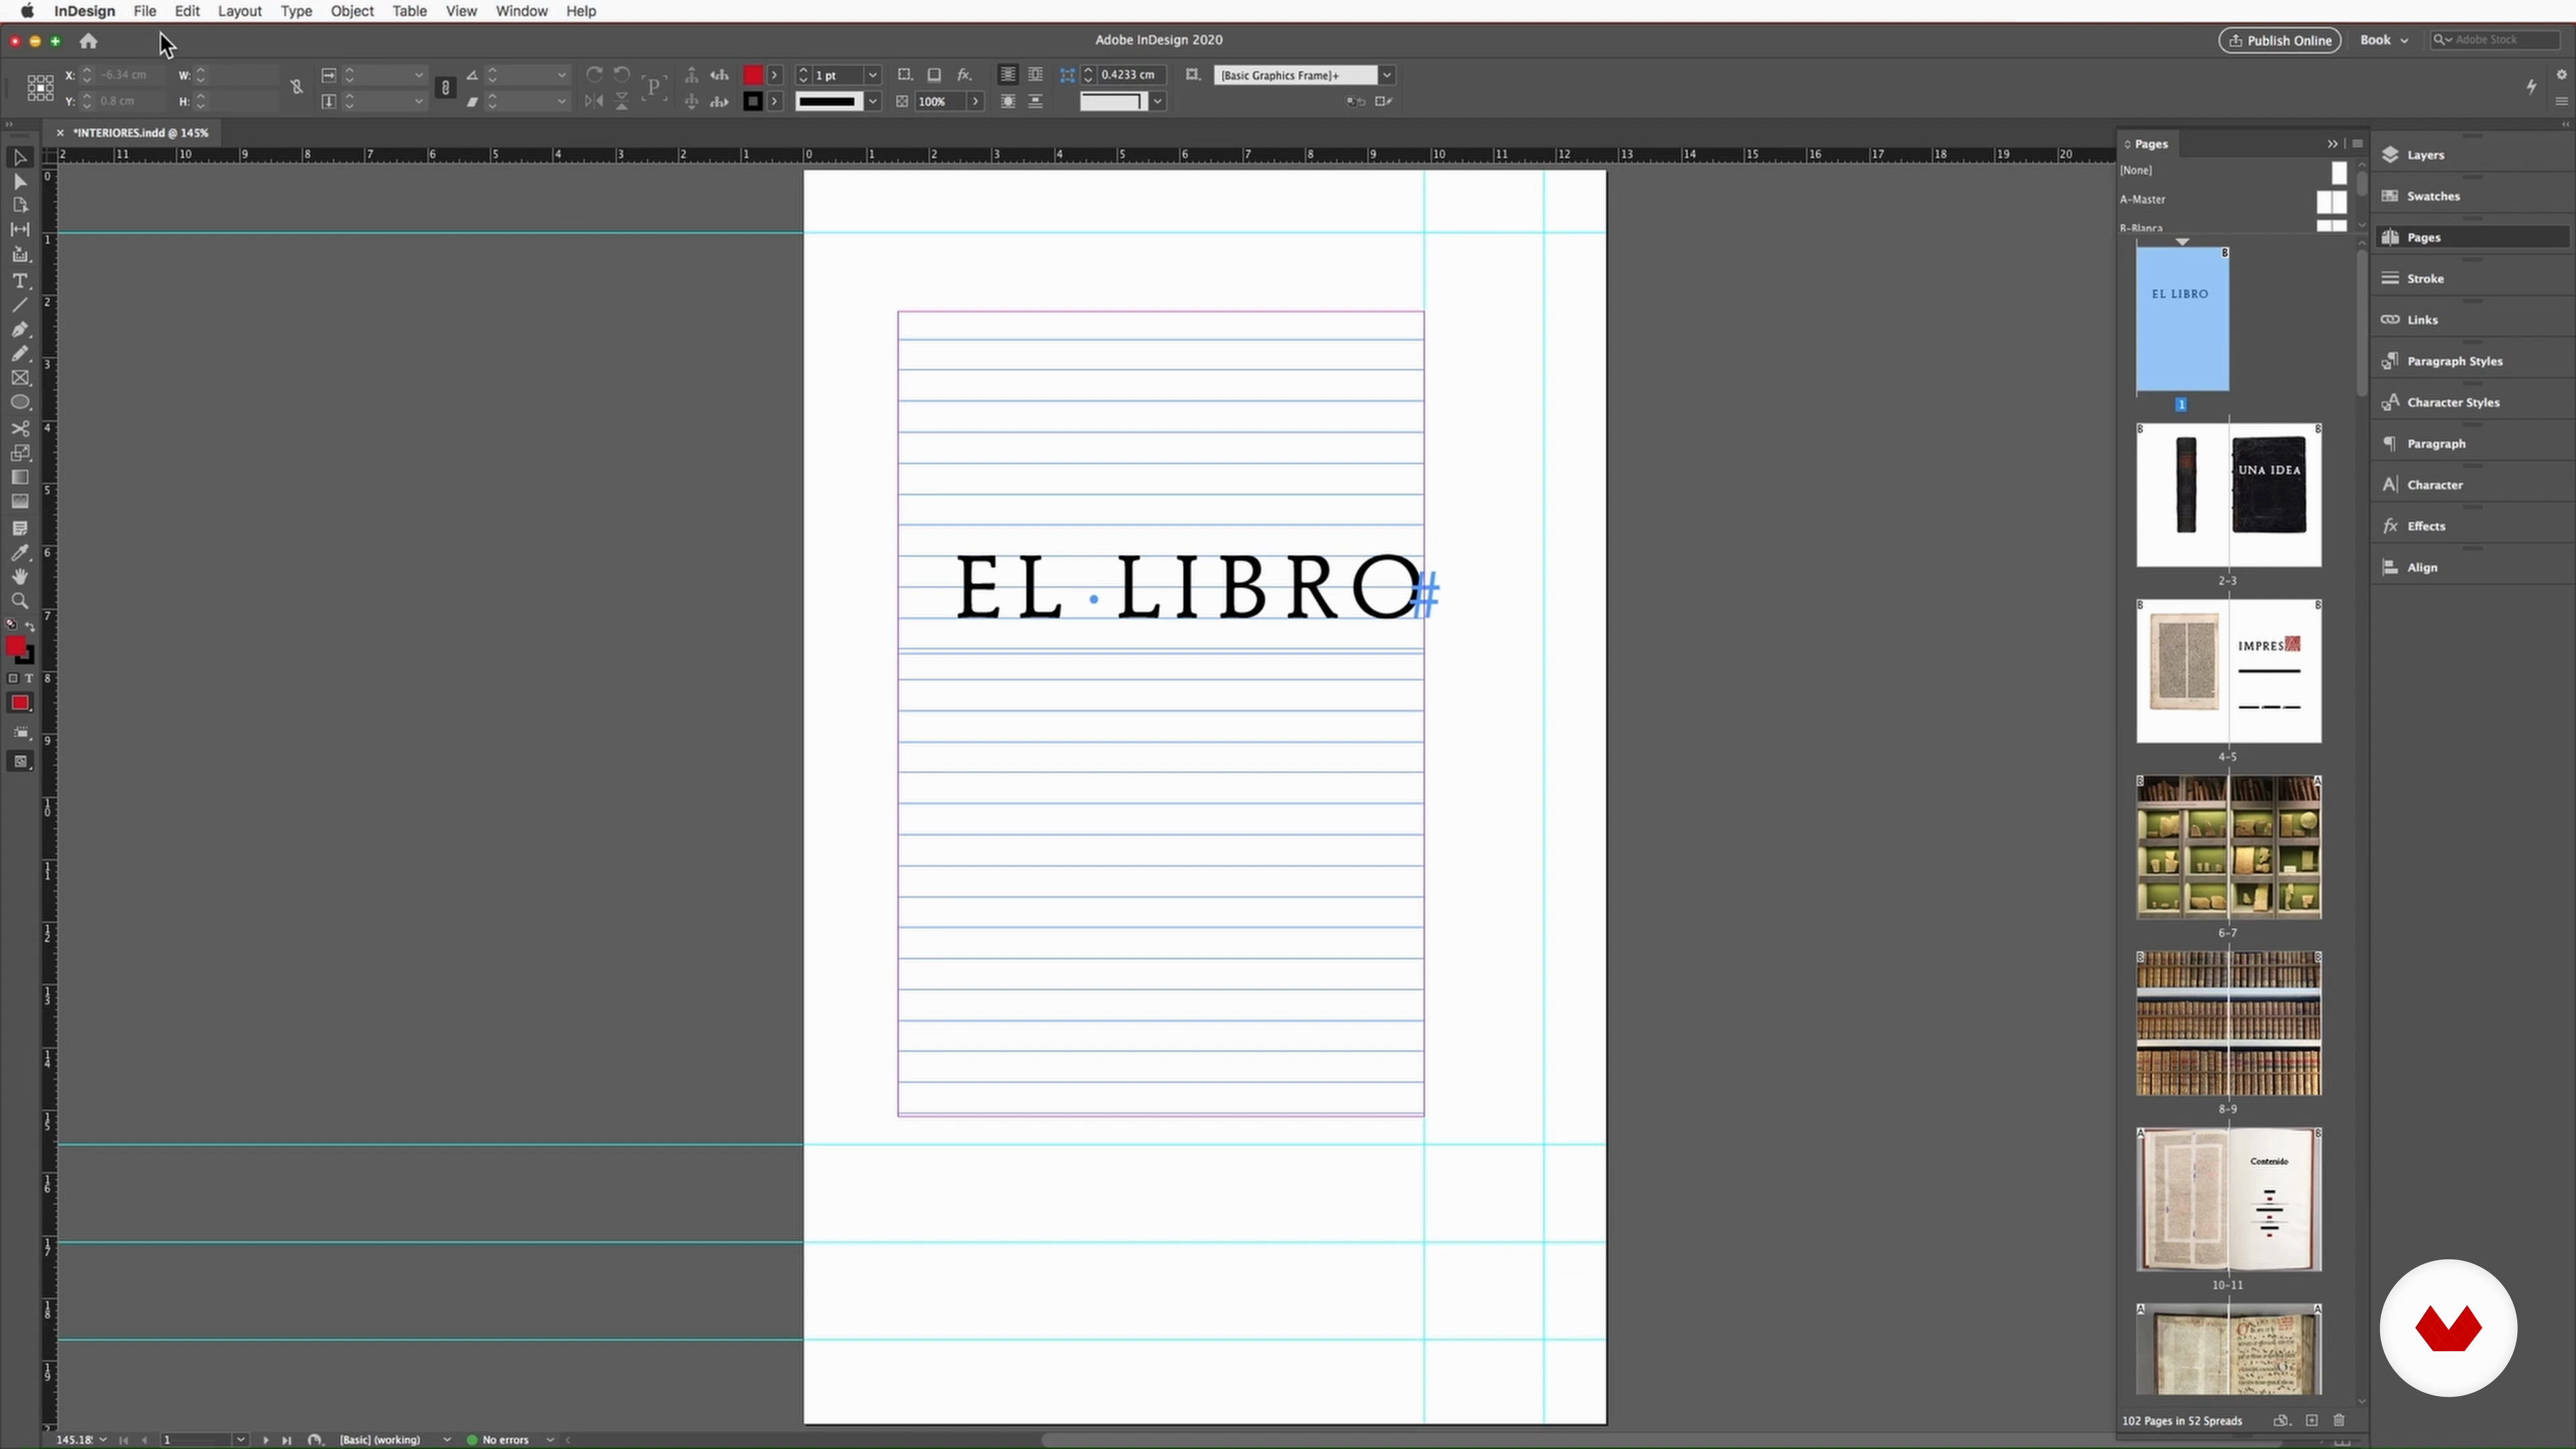Toggle the Apply Color button in toolbox

[x=19, y=703]
